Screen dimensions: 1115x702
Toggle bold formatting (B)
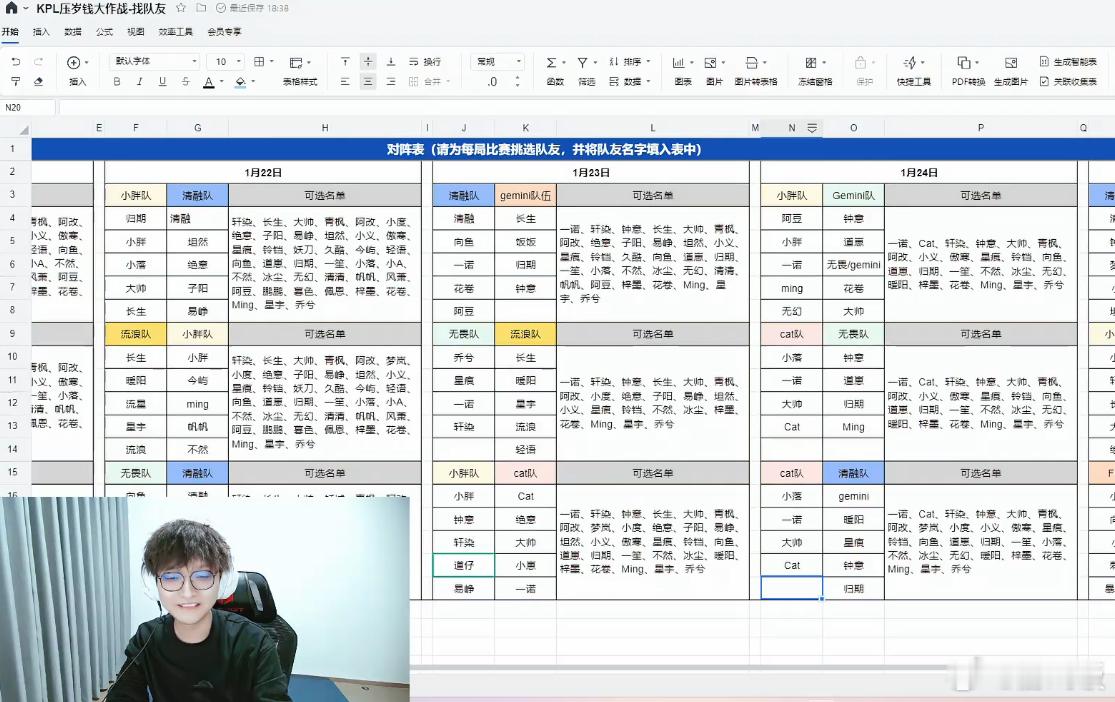[117, 82]
